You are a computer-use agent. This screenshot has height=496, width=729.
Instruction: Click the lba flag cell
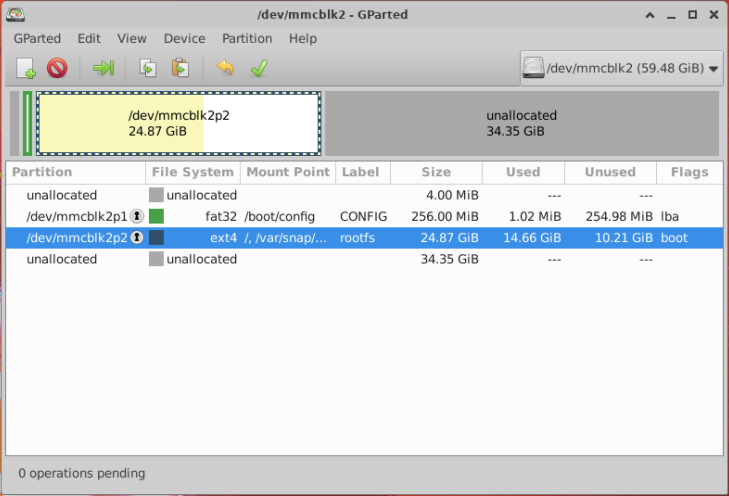pos(669,217)
